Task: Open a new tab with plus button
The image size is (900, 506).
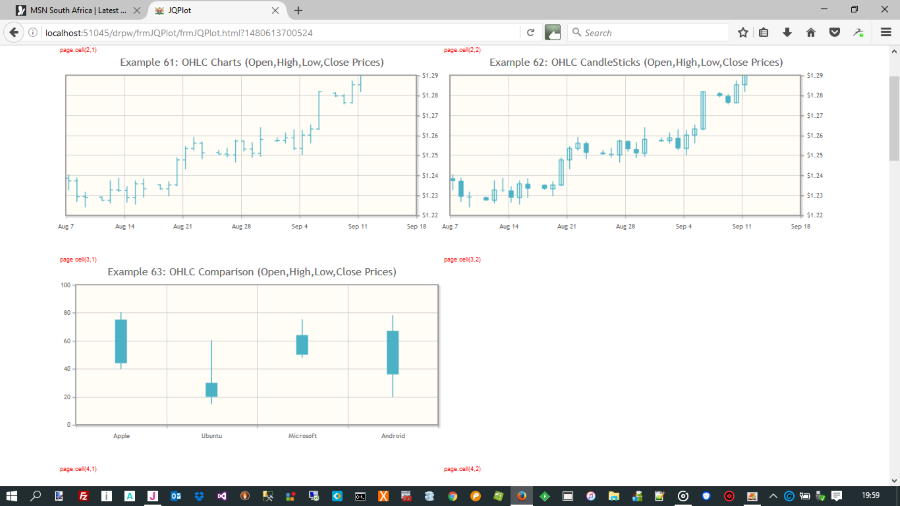Action: click(298, 10)
